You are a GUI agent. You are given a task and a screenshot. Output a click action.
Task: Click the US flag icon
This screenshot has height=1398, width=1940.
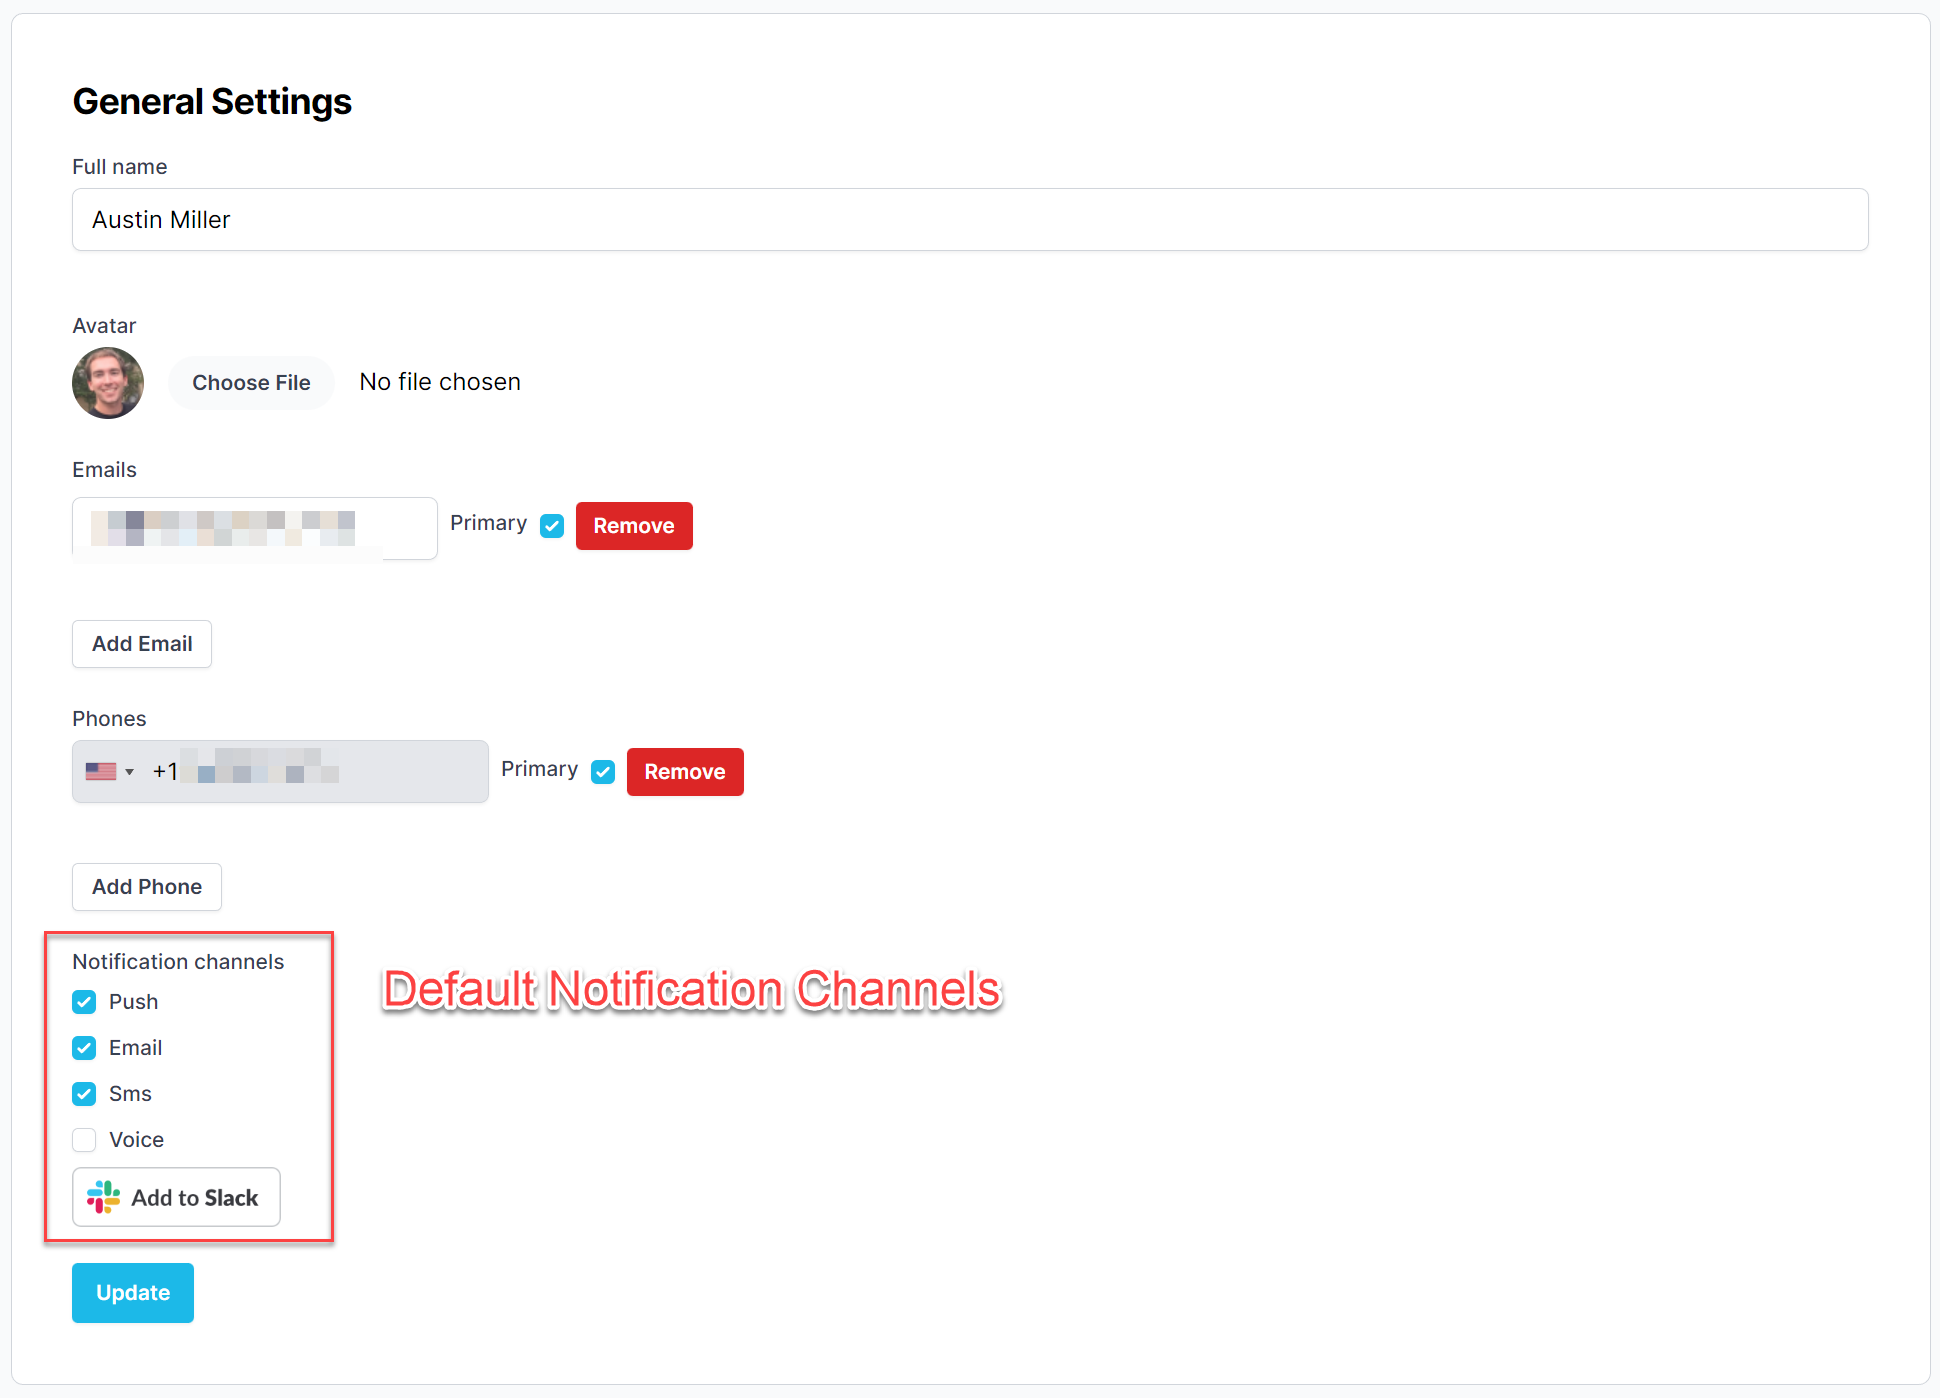coord(101,771)
